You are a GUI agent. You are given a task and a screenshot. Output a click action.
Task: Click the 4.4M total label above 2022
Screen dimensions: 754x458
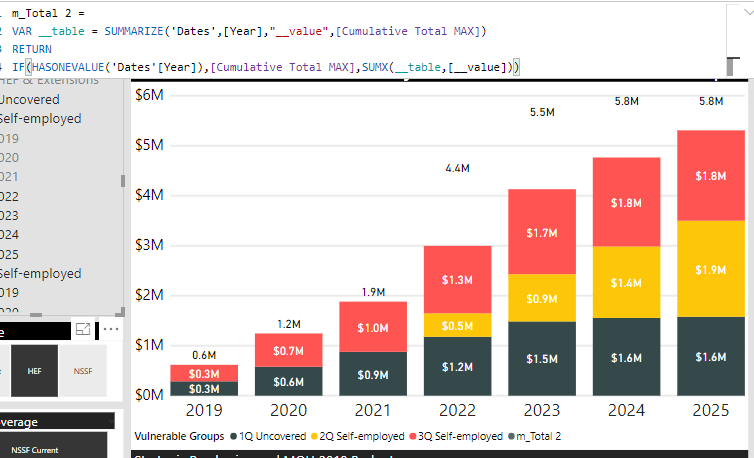(457, 168)
